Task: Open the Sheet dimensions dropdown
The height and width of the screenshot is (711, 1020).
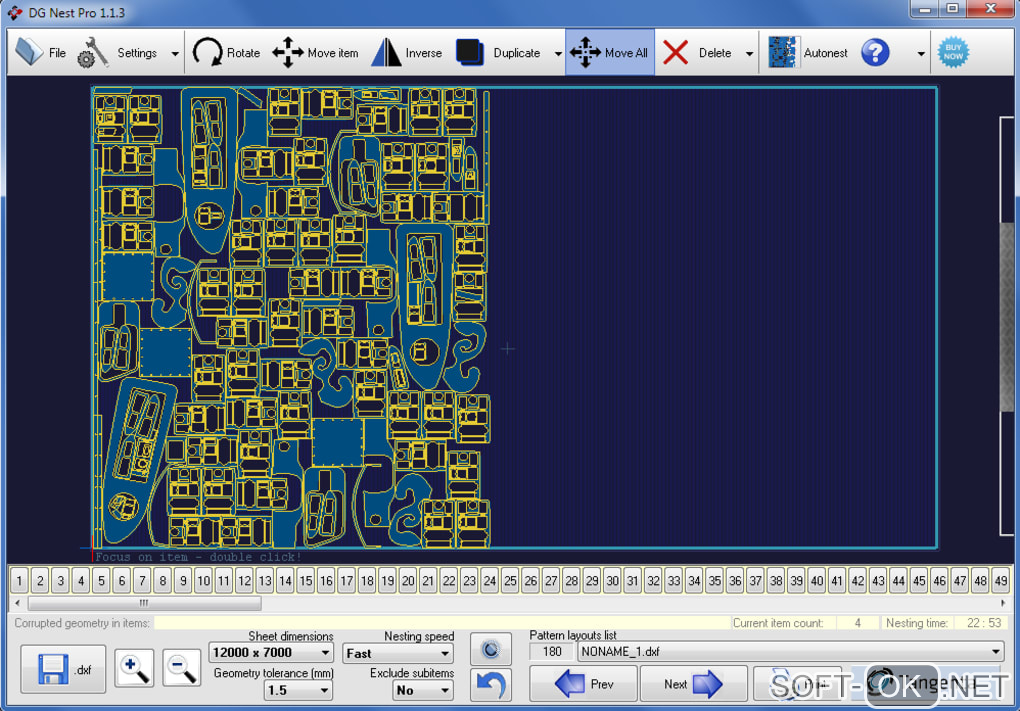Action: point(271,652)
